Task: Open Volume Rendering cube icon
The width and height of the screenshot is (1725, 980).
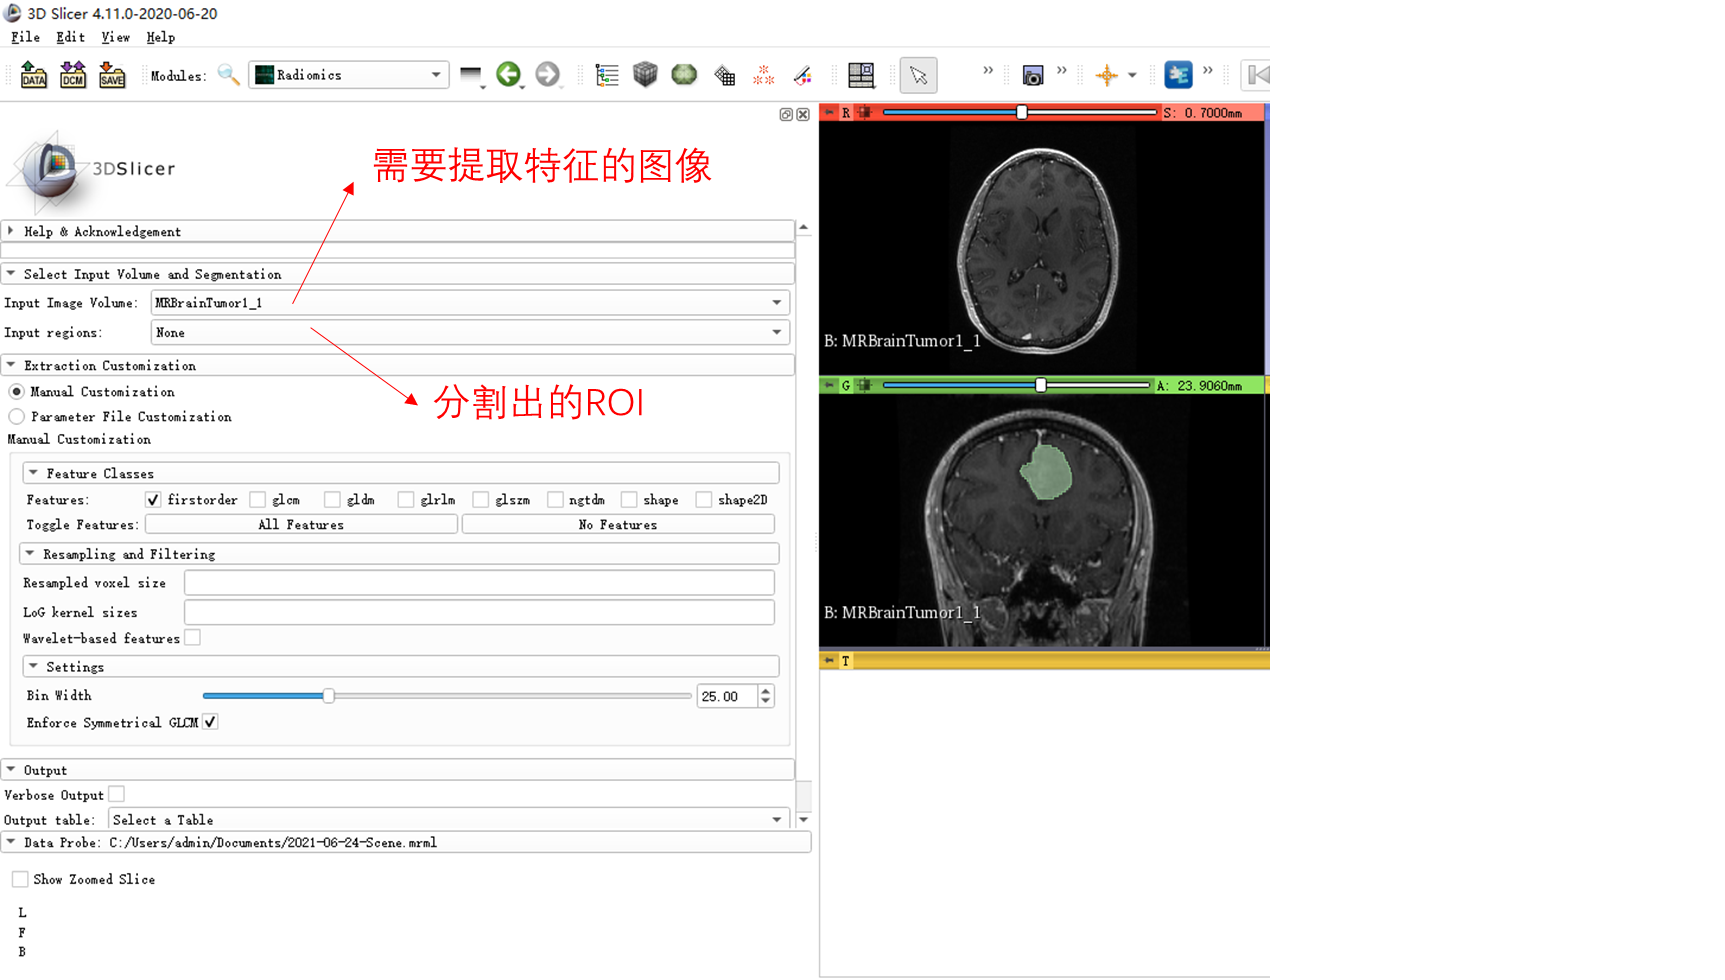Action: (x=645, y=74)
